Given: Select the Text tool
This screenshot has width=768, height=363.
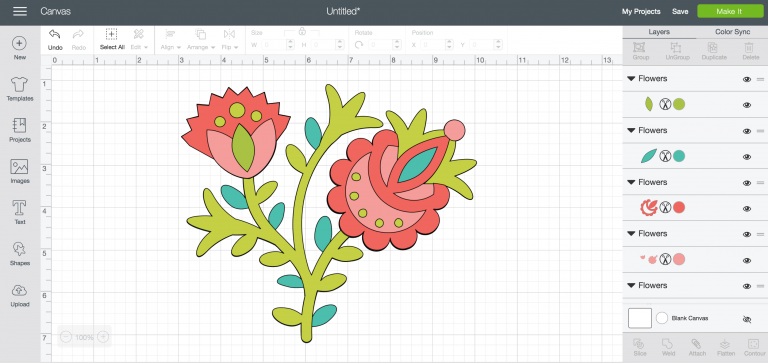Looking at the screenshot, I should click(20, 208).
